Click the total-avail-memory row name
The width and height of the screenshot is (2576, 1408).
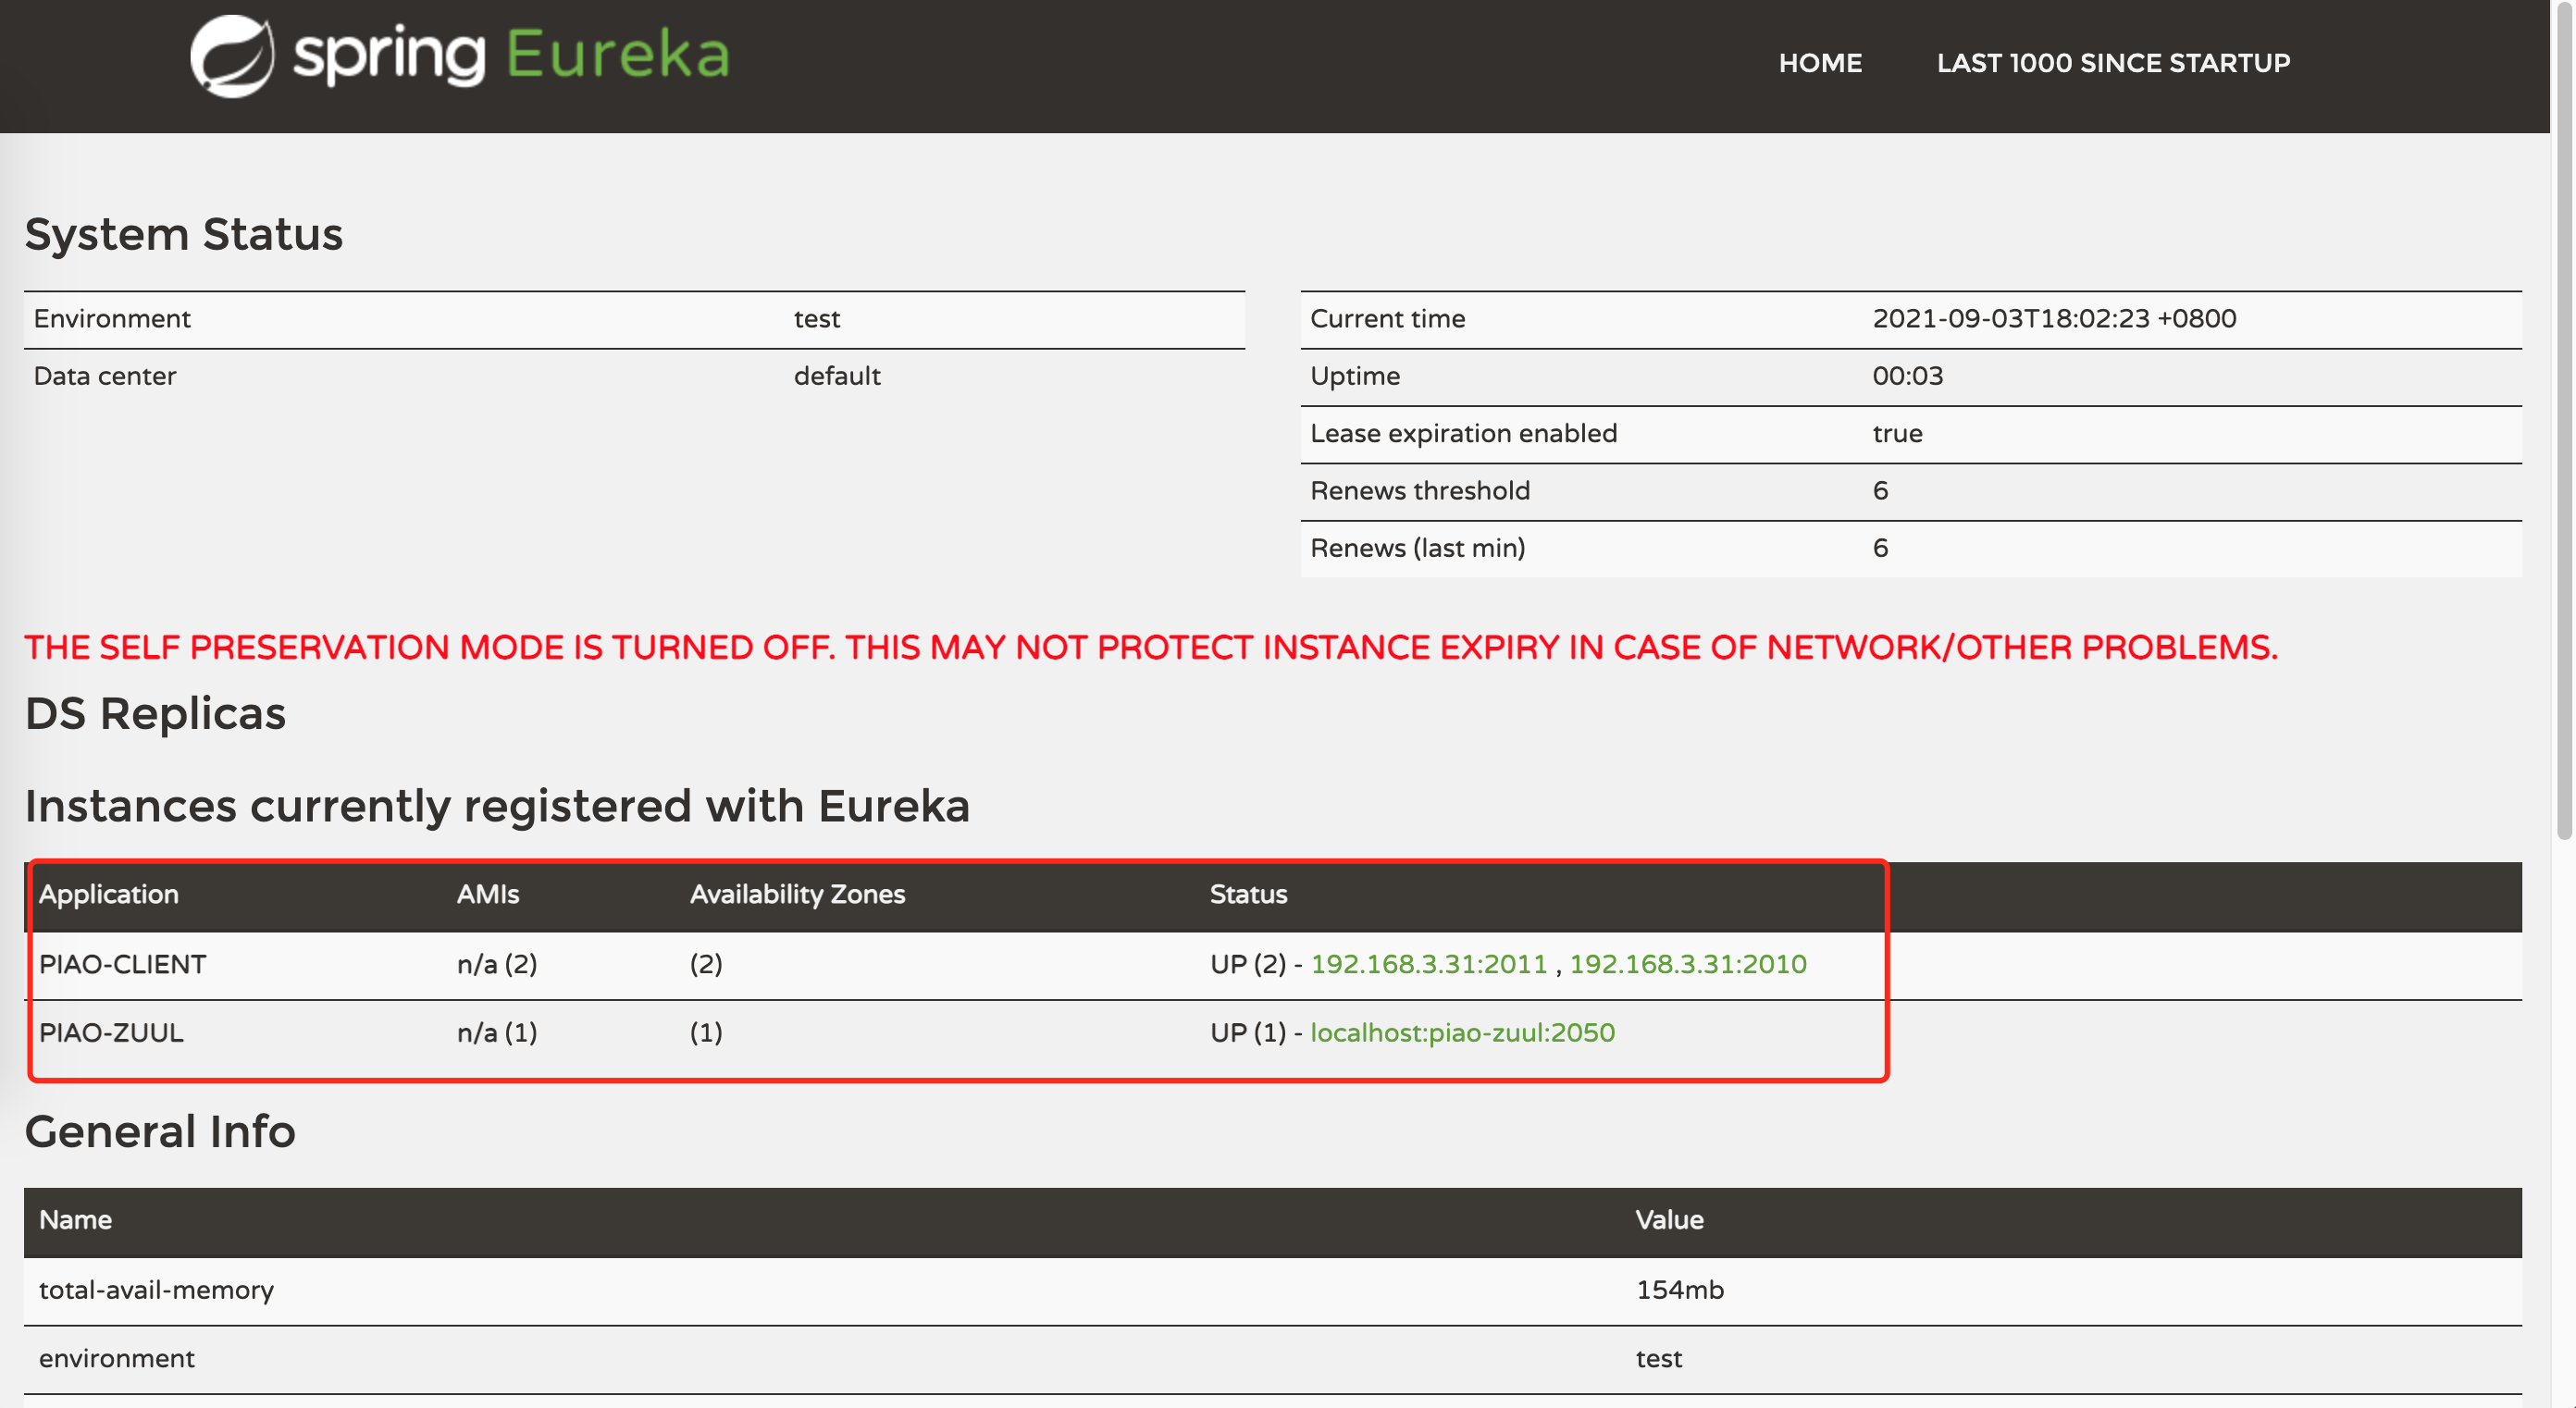[x=156, y=1290]
